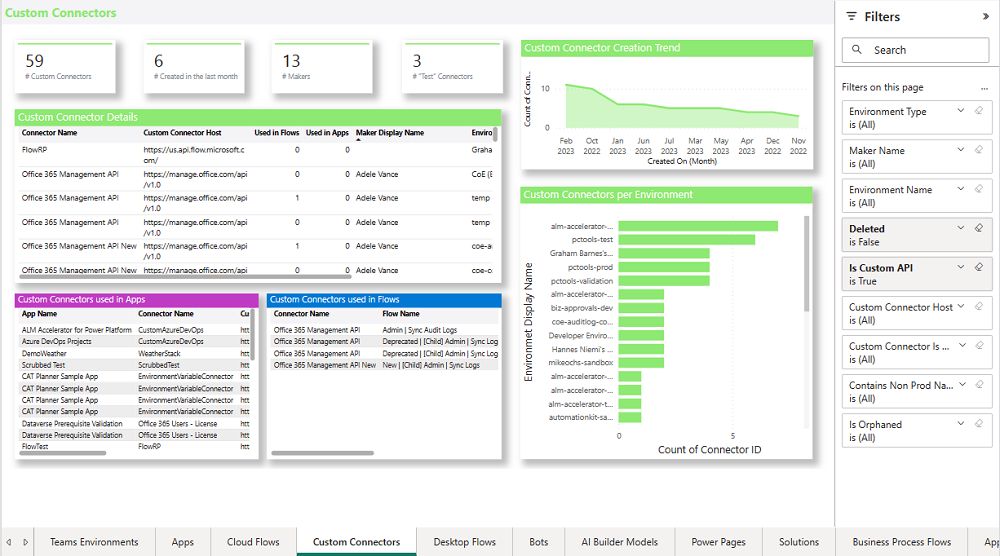Expand the Custom Connector Host filter card

(960, 306)
